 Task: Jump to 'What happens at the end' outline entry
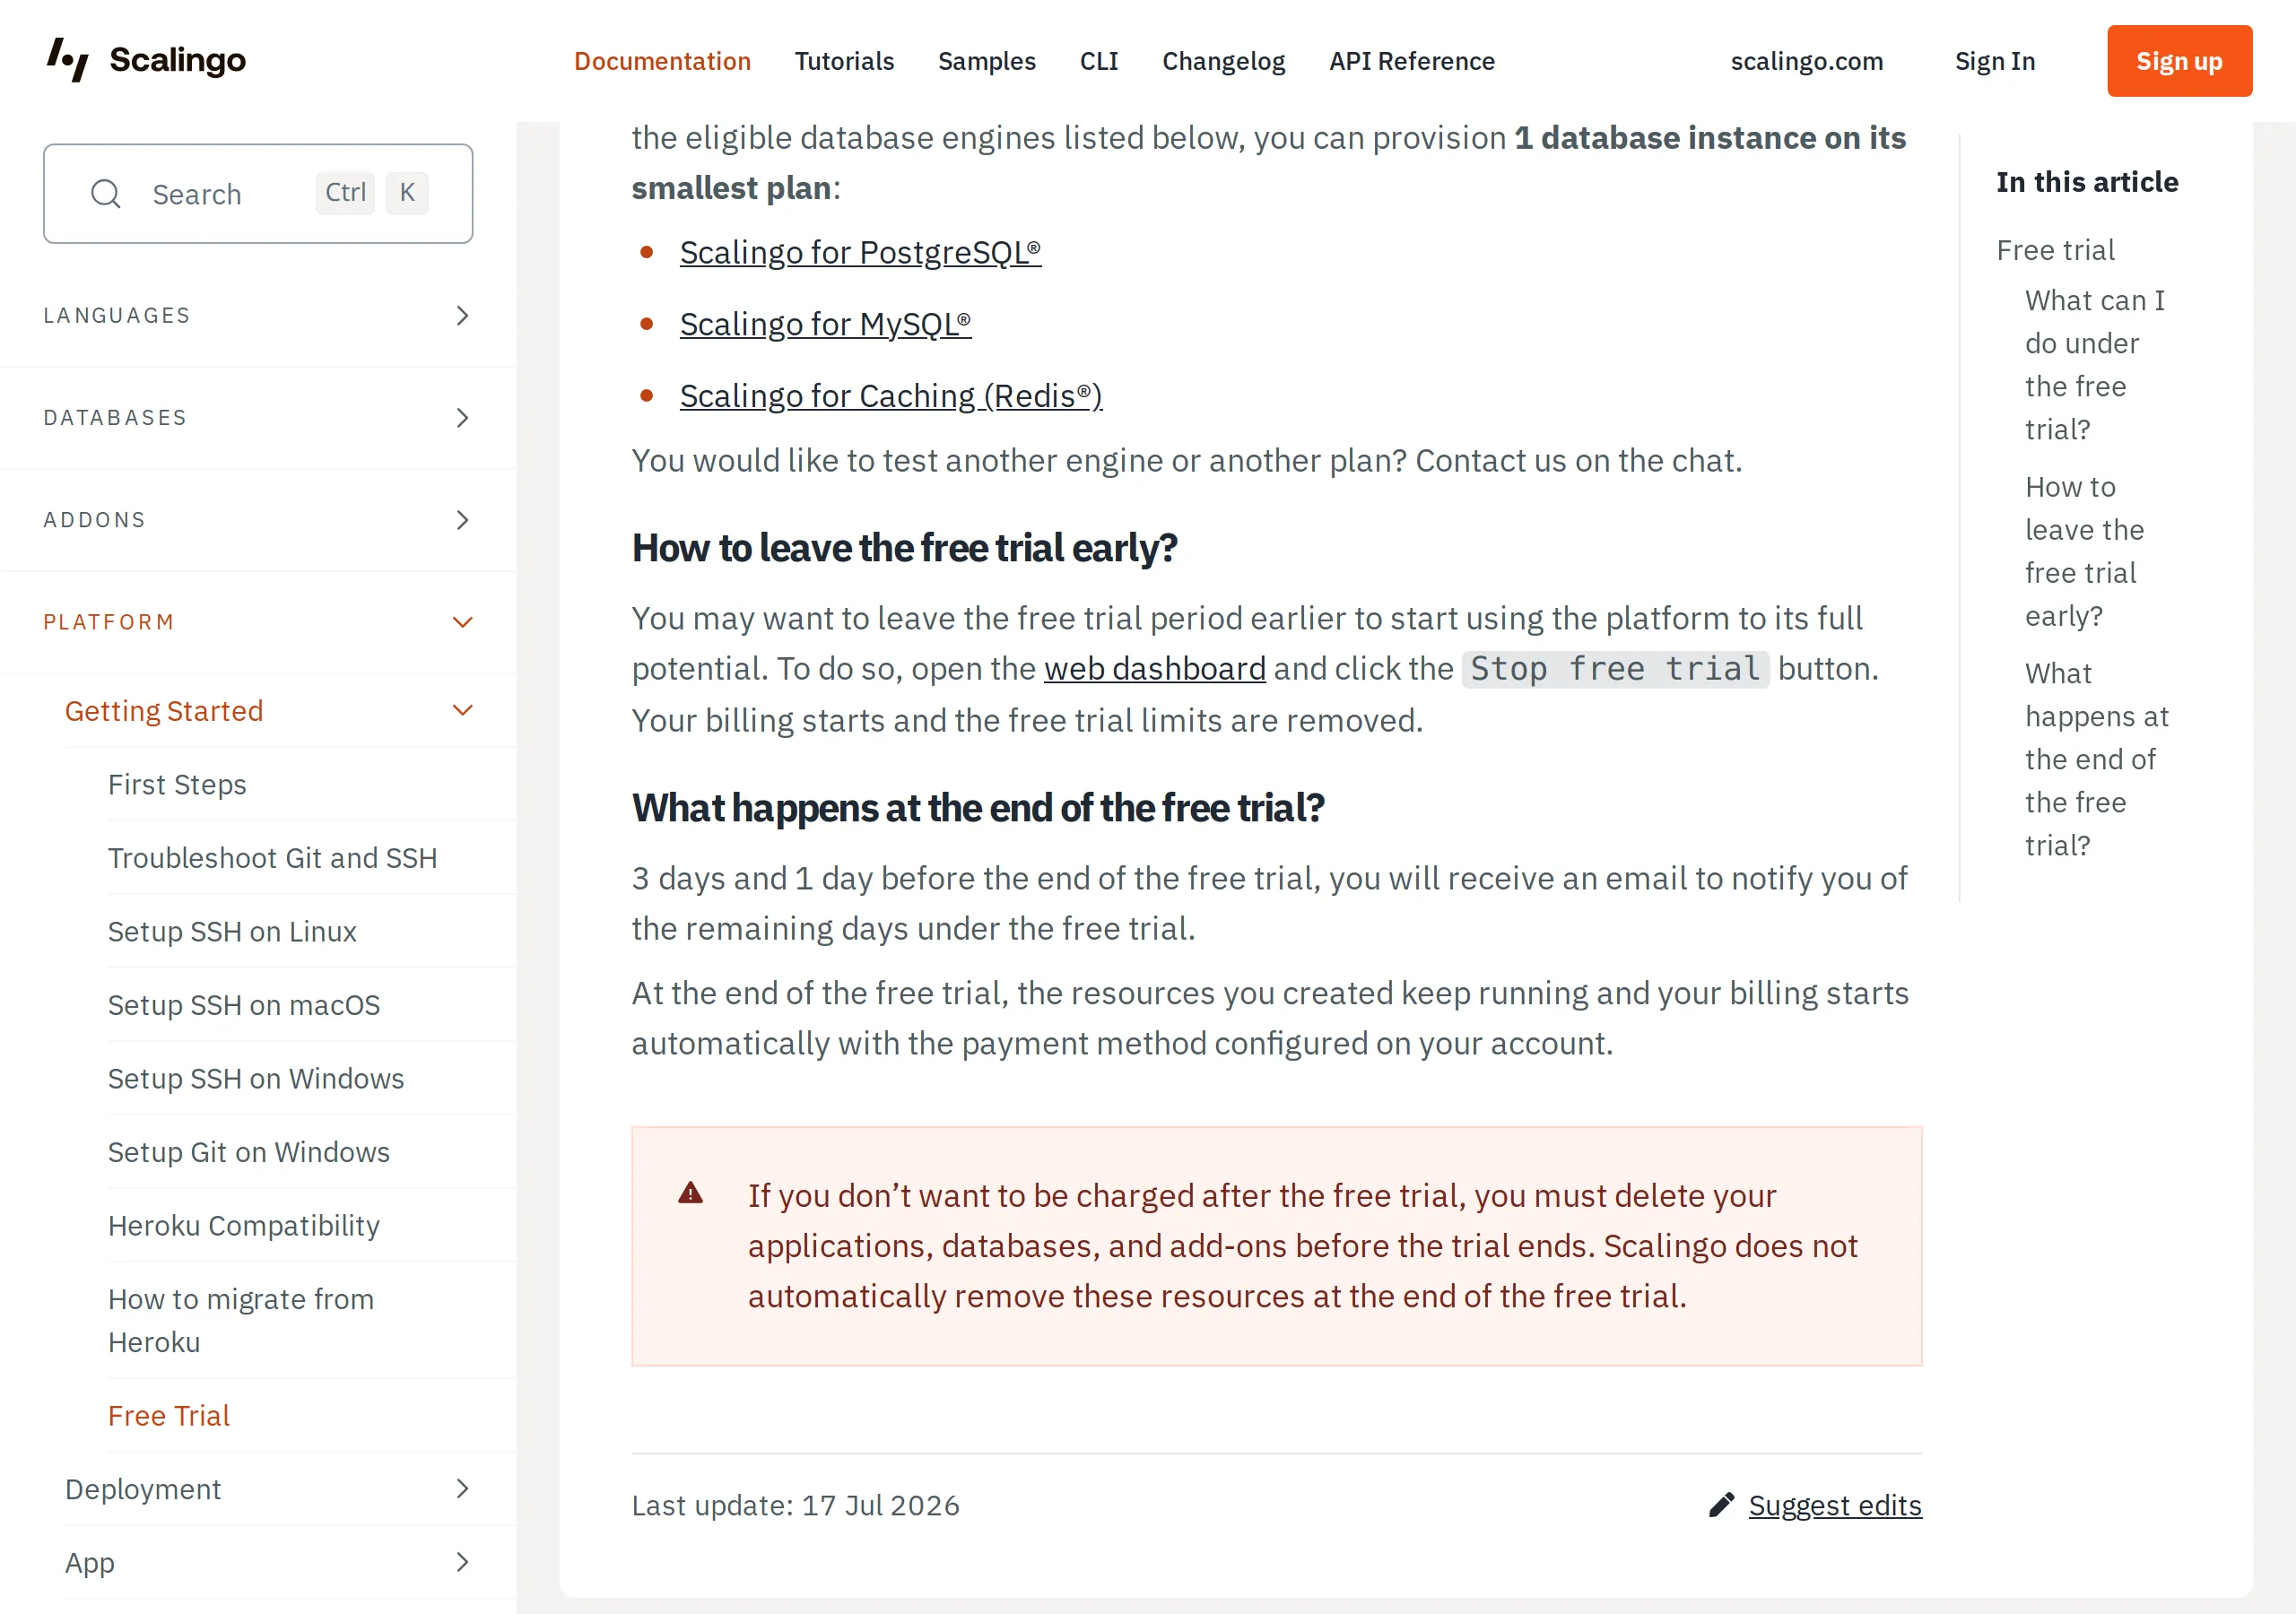(2097, 759)
